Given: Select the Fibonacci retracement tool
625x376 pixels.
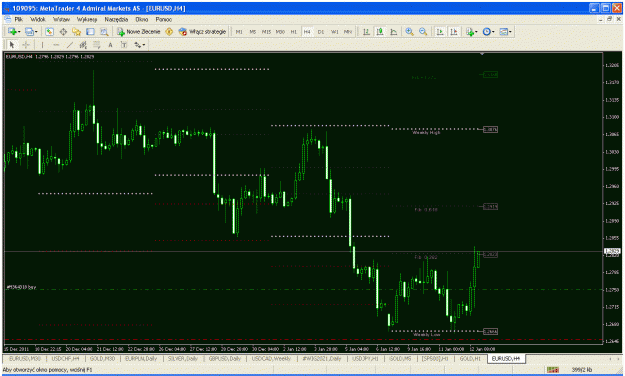Looking at the screenshot, I should [96, 45].
